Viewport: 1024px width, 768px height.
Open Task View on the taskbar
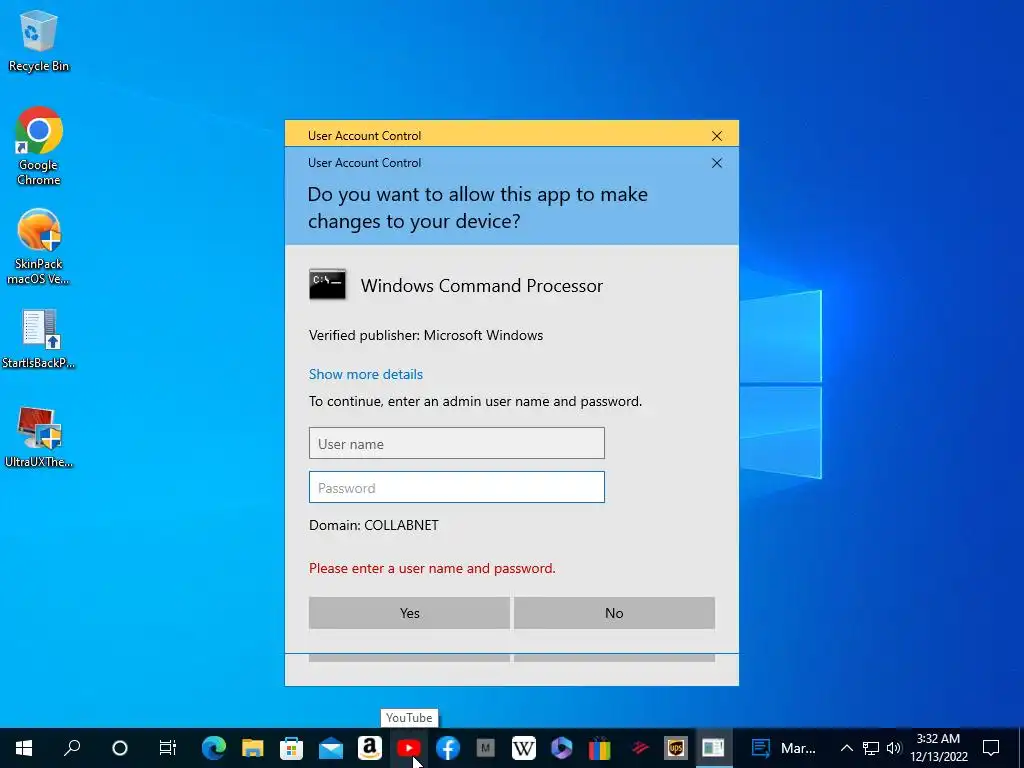(x=167, y=748)
